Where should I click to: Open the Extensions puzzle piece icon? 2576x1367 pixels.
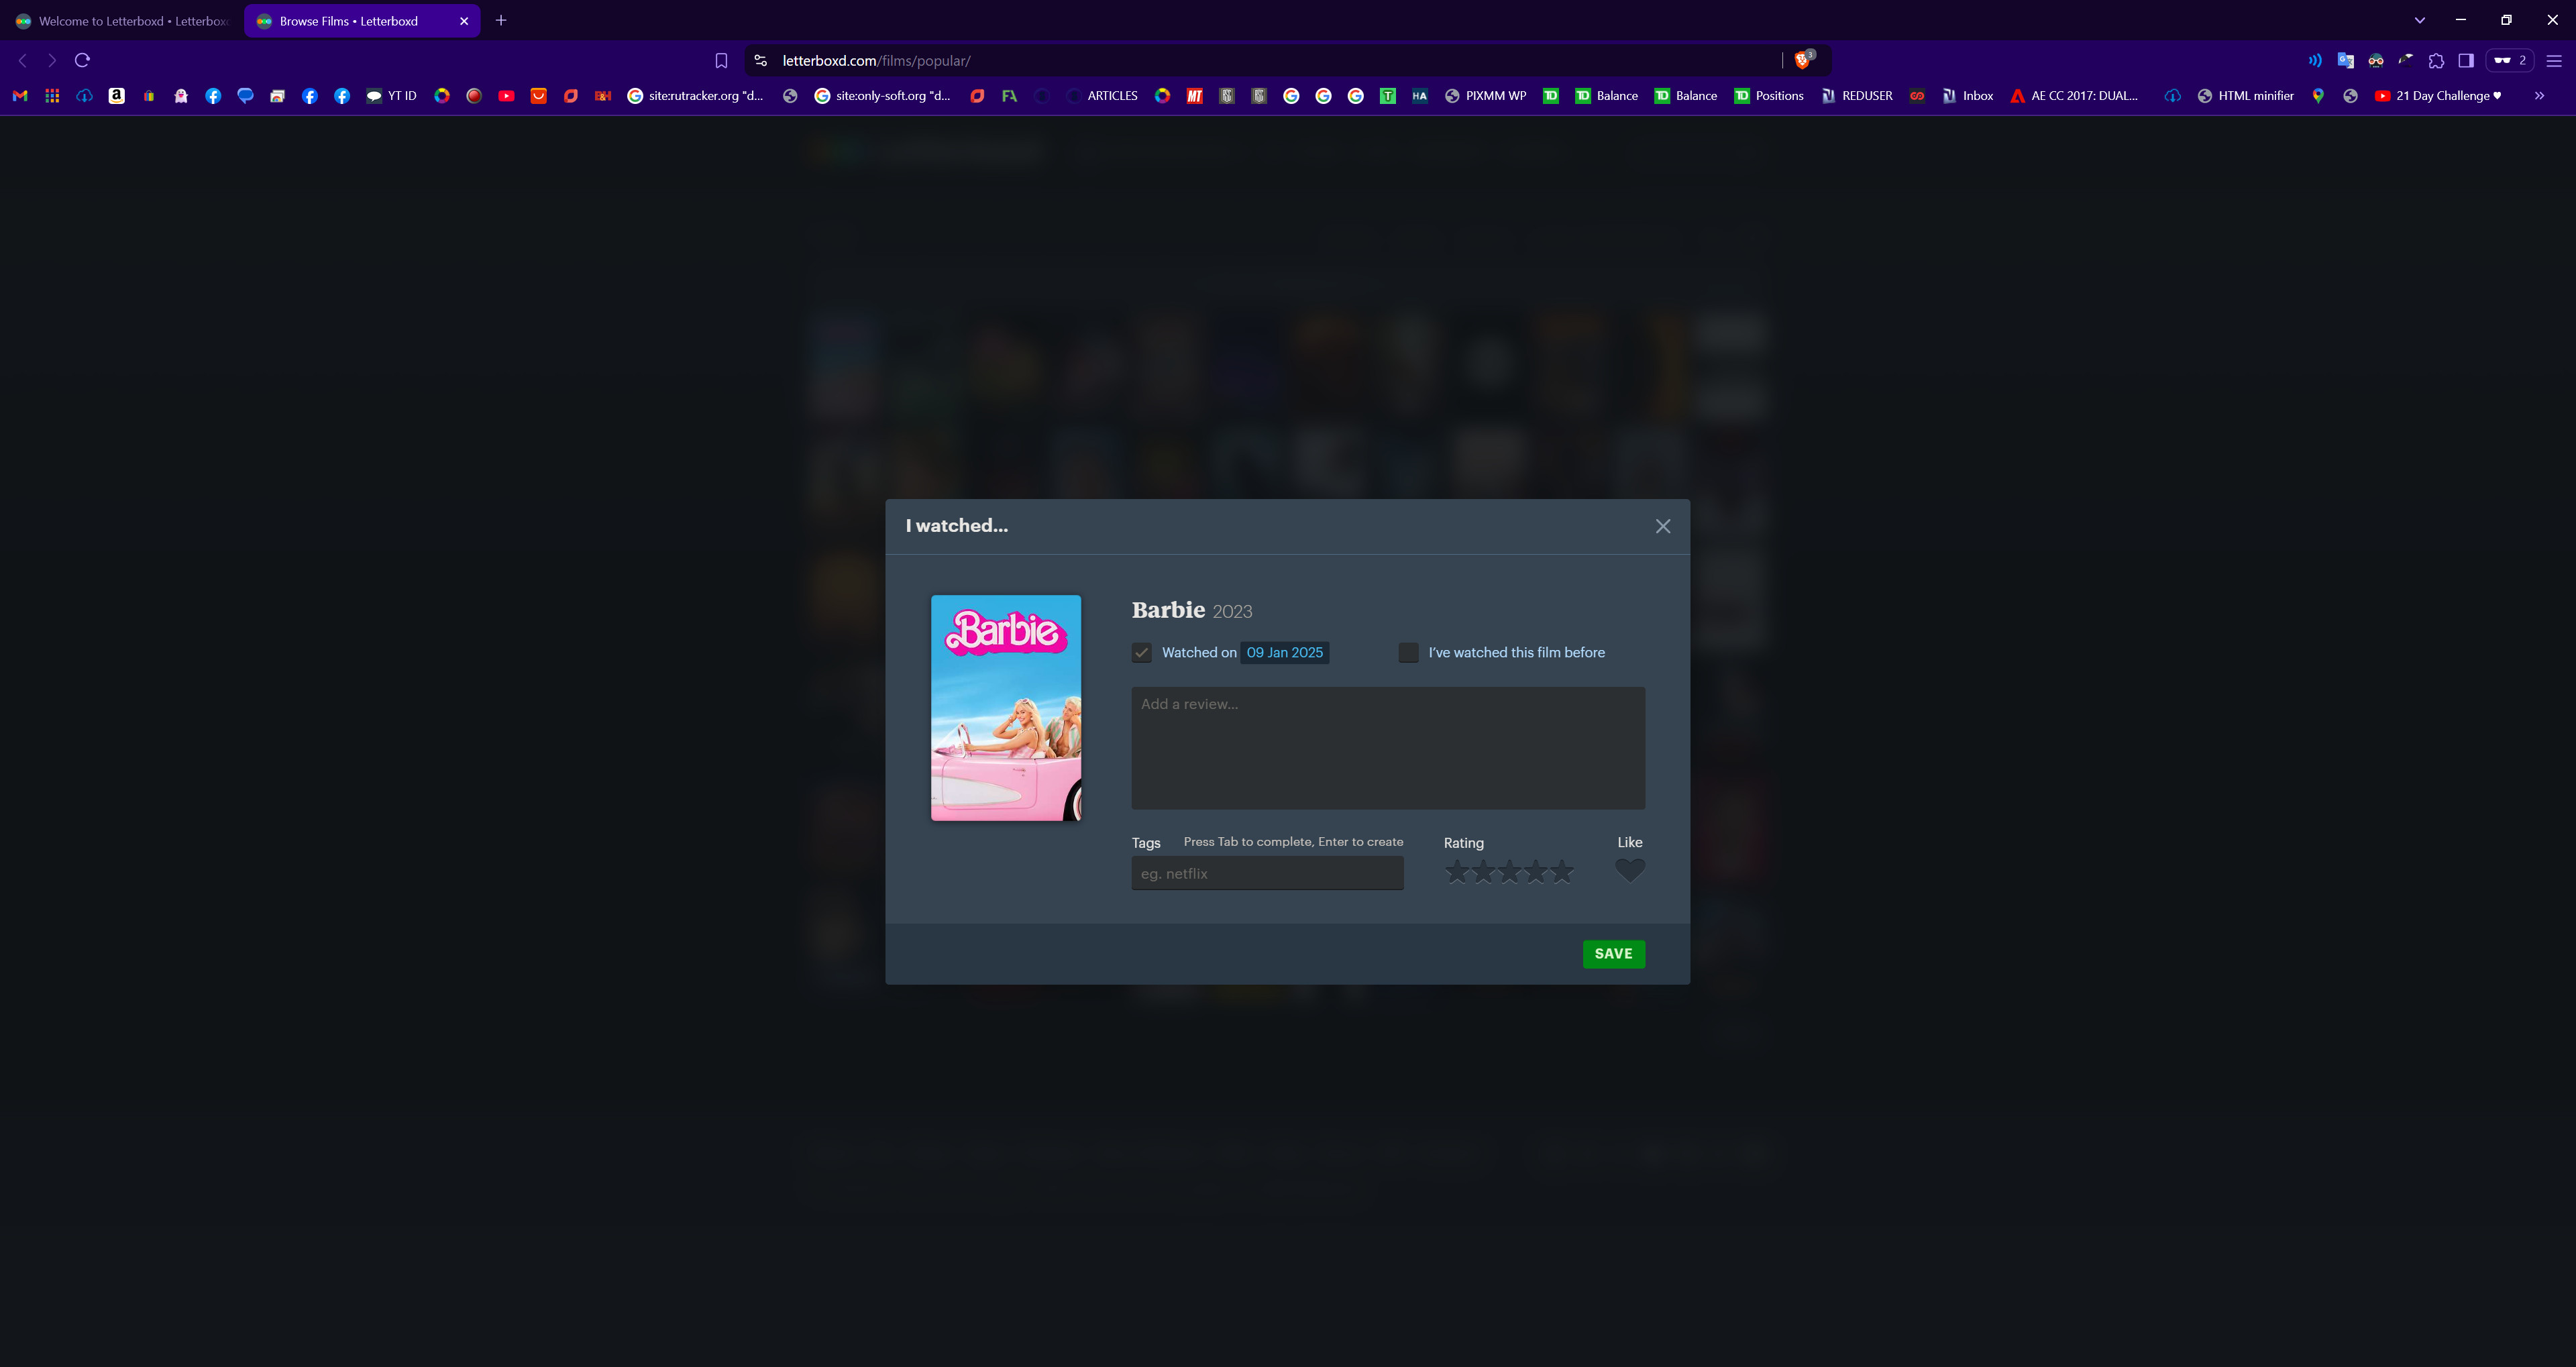tap(2436, 60)
